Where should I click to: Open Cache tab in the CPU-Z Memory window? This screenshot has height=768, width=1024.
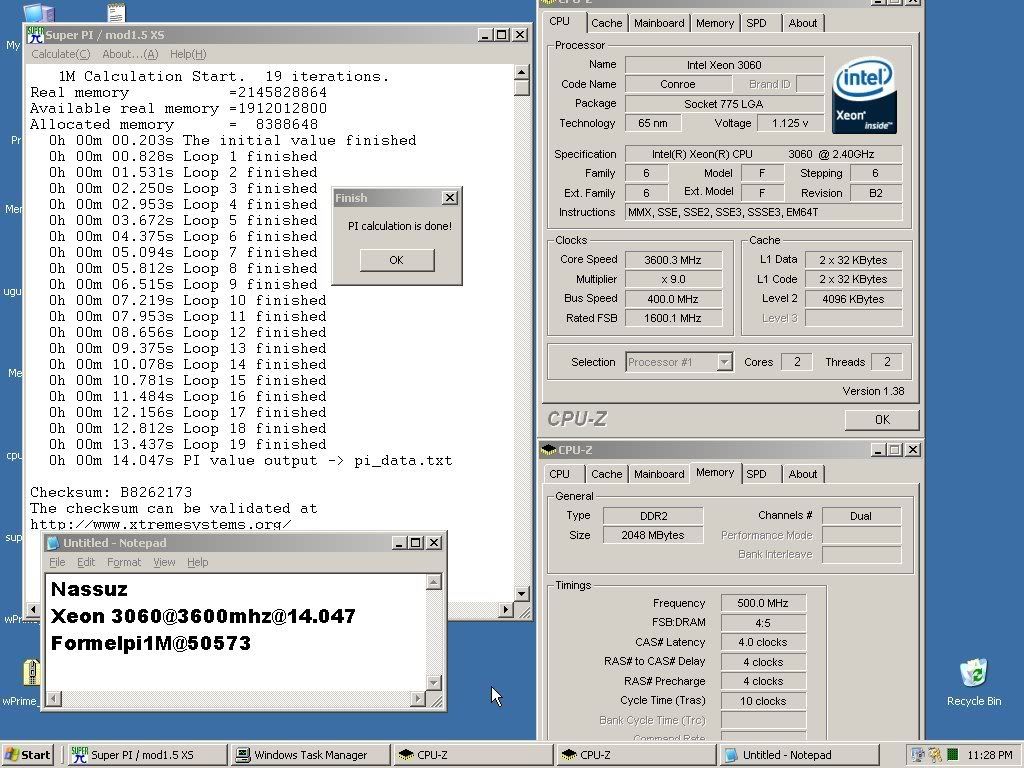click(x=607, y=474)
